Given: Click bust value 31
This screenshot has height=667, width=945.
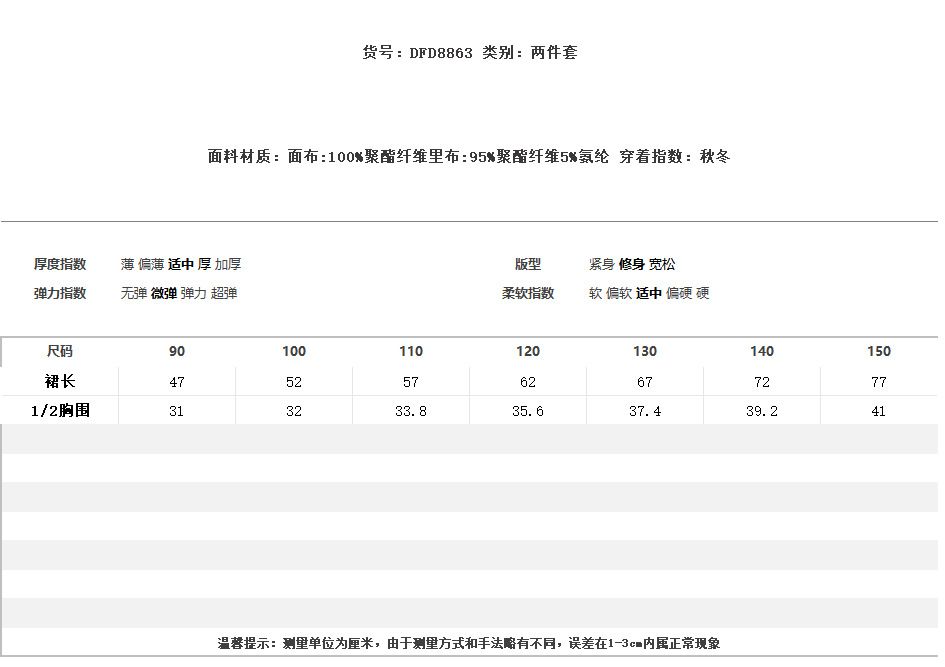Looking at the screenshot, I should click(177, 412).
